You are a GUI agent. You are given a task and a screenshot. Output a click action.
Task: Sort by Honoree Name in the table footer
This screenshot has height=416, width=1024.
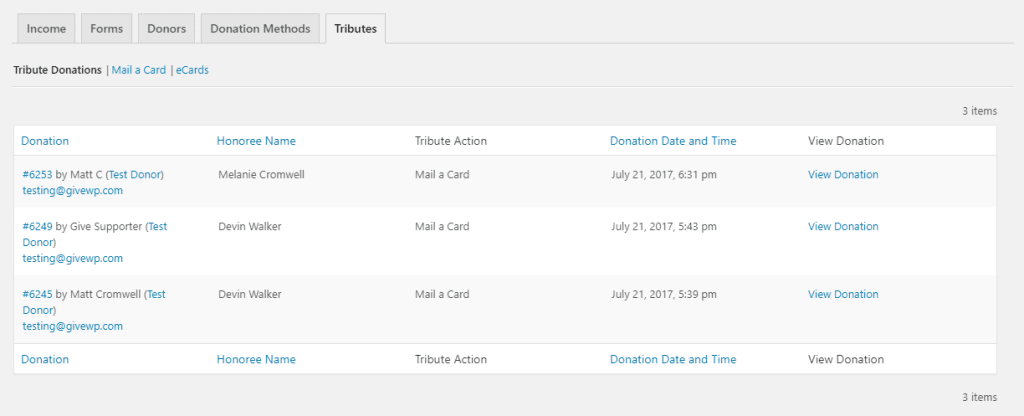point(256,359)
